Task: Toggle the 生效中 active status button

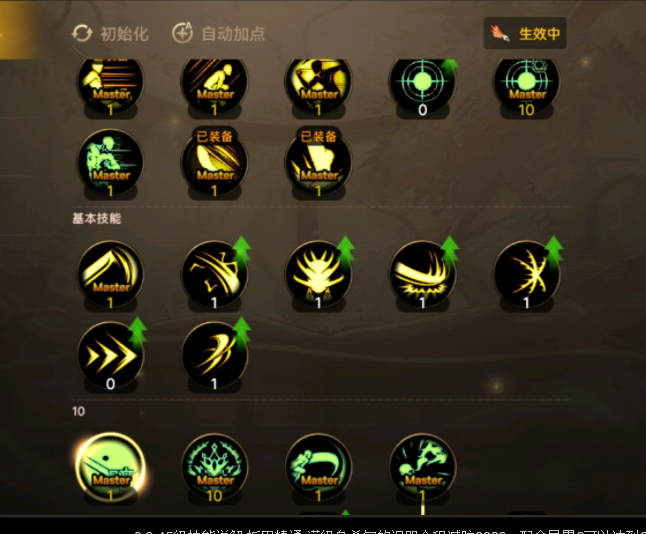Action: coord(524,33)
